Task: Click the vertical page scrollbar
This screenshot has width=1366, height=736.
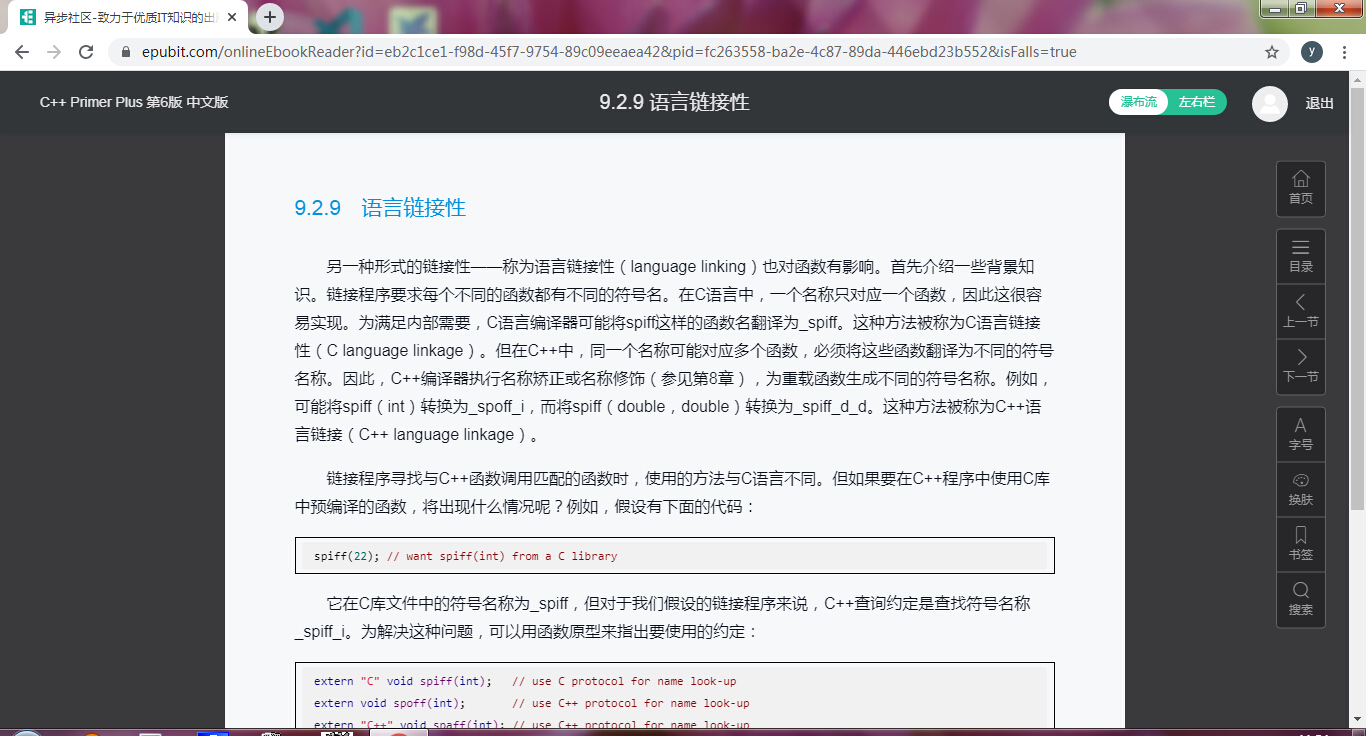Action: point(1358,300)
